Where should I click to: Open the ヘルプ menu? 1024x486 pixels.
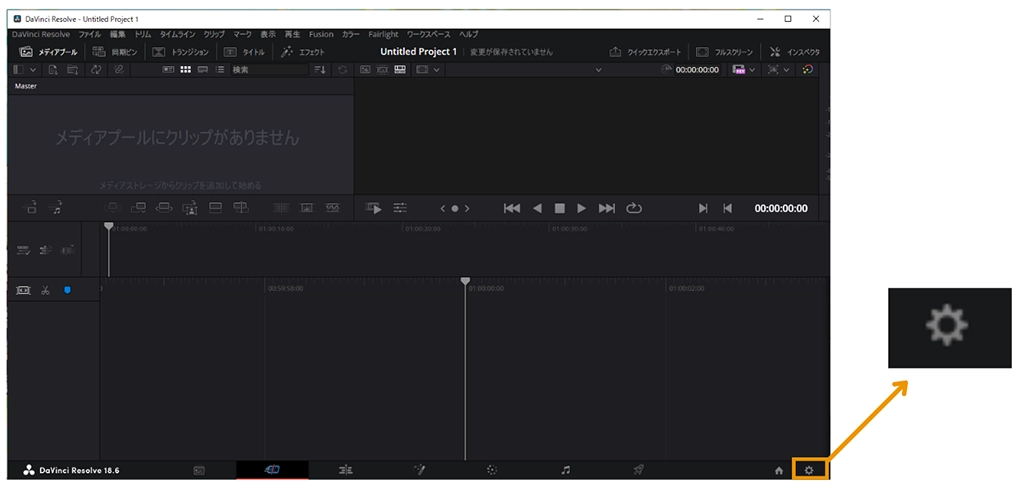coord(468,34)
